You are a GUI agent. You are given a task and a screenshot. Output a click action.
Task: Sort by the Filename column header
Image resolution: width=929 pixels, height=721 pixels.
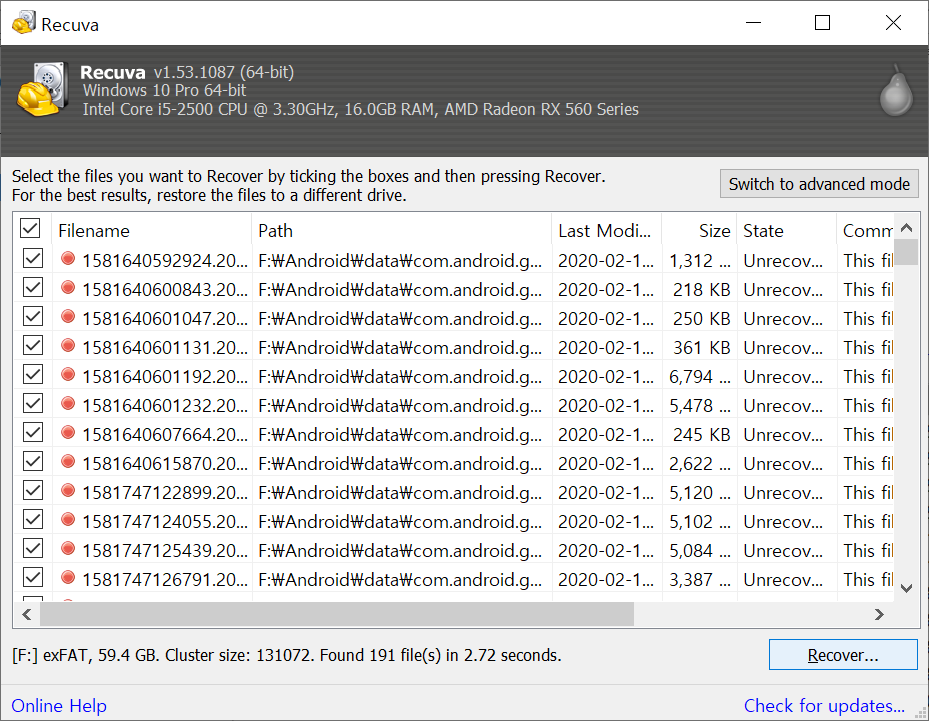152,230
